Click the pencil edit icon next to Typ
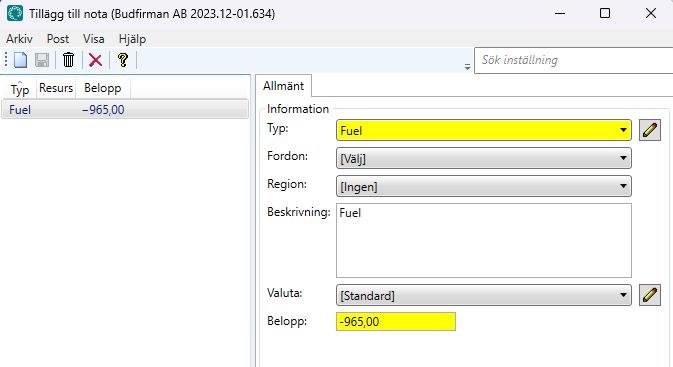 pyautogui.click(x=650, y=130)
